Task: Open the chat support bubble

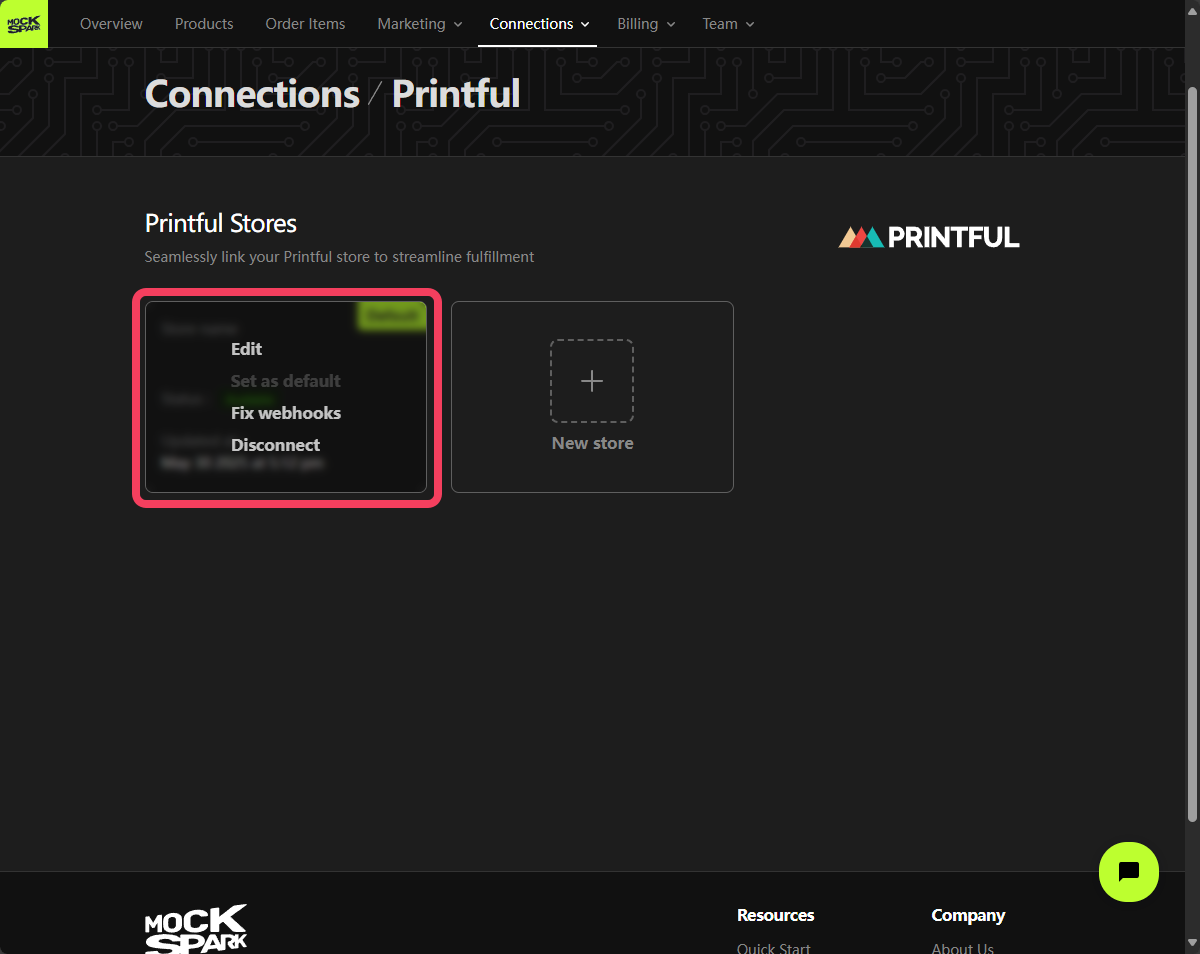Action: click(1129, 872)
